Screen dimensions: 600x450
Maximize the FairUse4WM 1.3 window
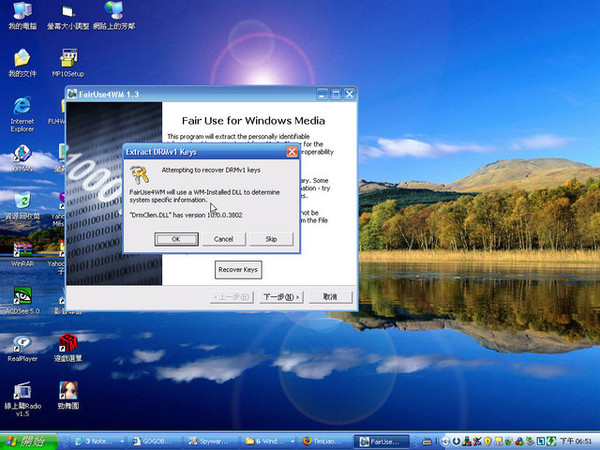tap(336, 94)
